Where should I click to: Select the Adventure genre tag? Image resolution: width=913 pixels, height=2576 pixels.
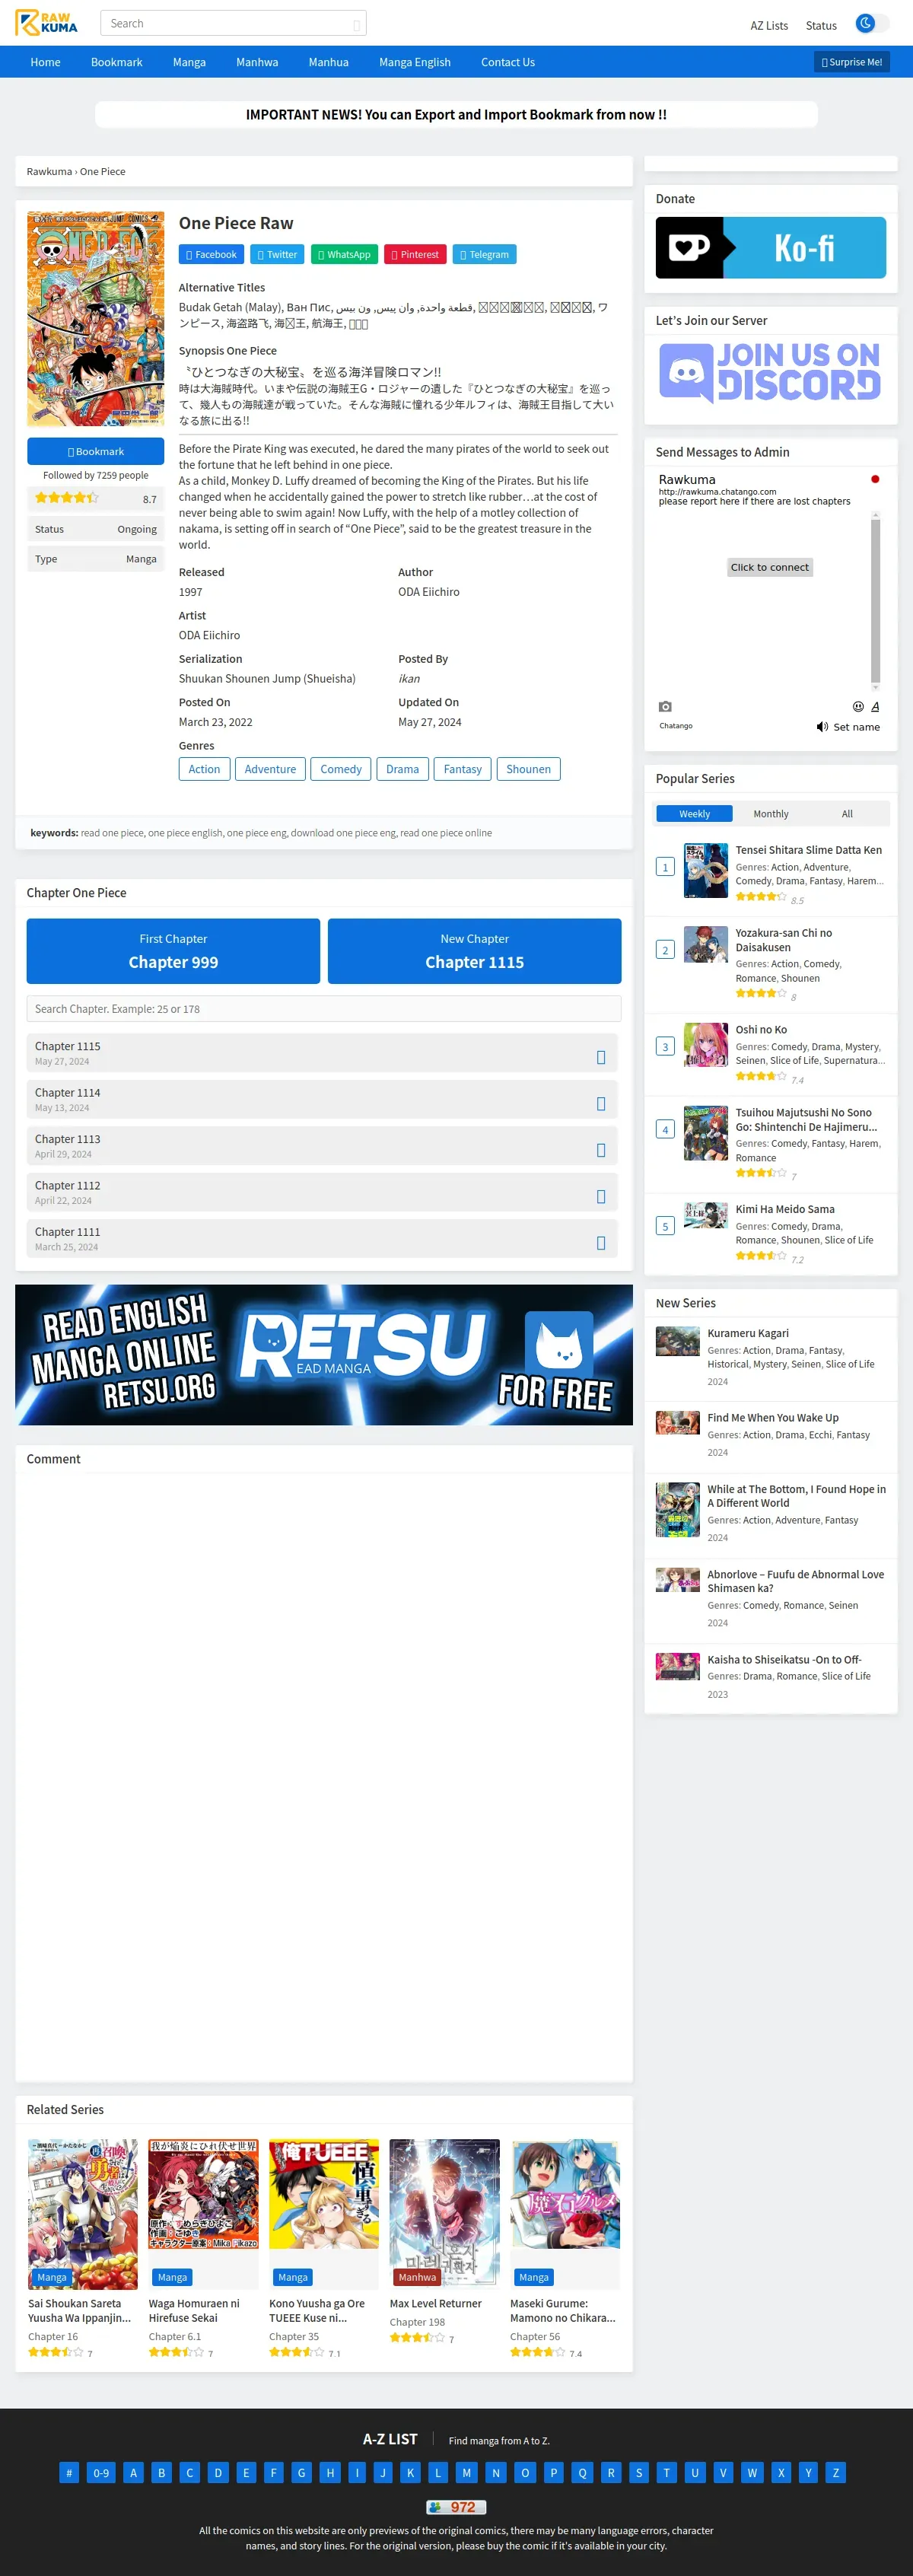click(270, 769)
